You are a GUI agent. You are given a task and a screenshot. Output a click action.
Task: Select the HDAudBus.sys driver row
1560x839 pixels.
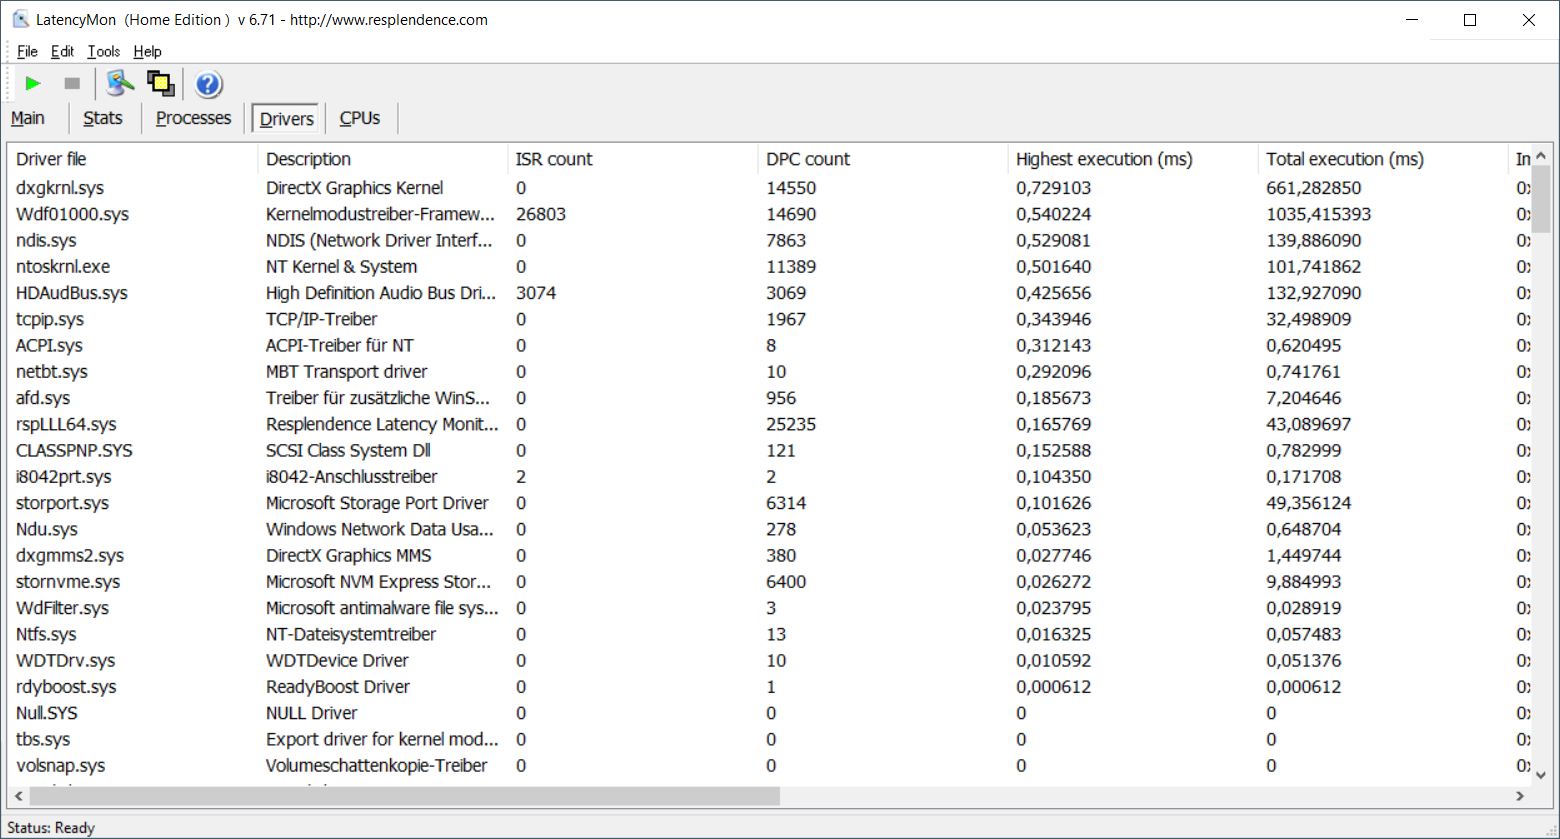[72, 293]
